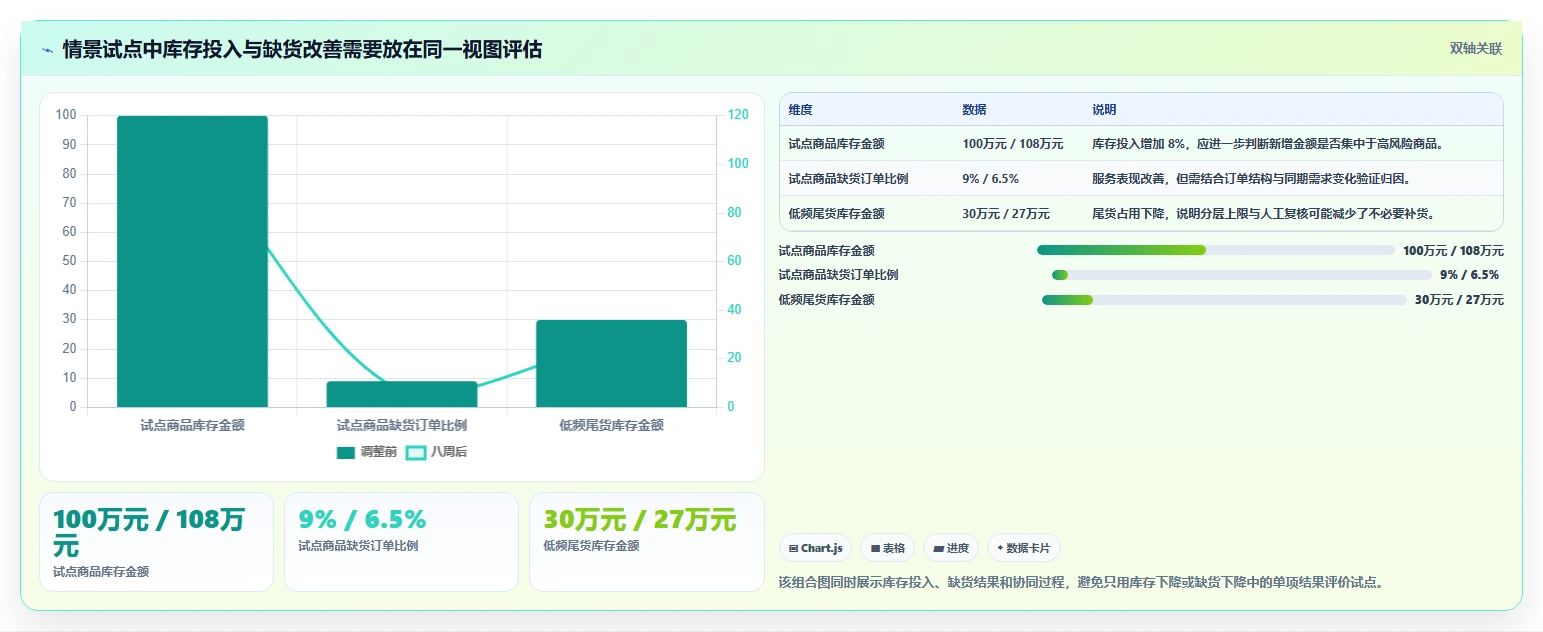The width and height of the screenshot is (1543, 632).
Task: Click the footer note 该组合图同时展示
Action: [1080, 582]
